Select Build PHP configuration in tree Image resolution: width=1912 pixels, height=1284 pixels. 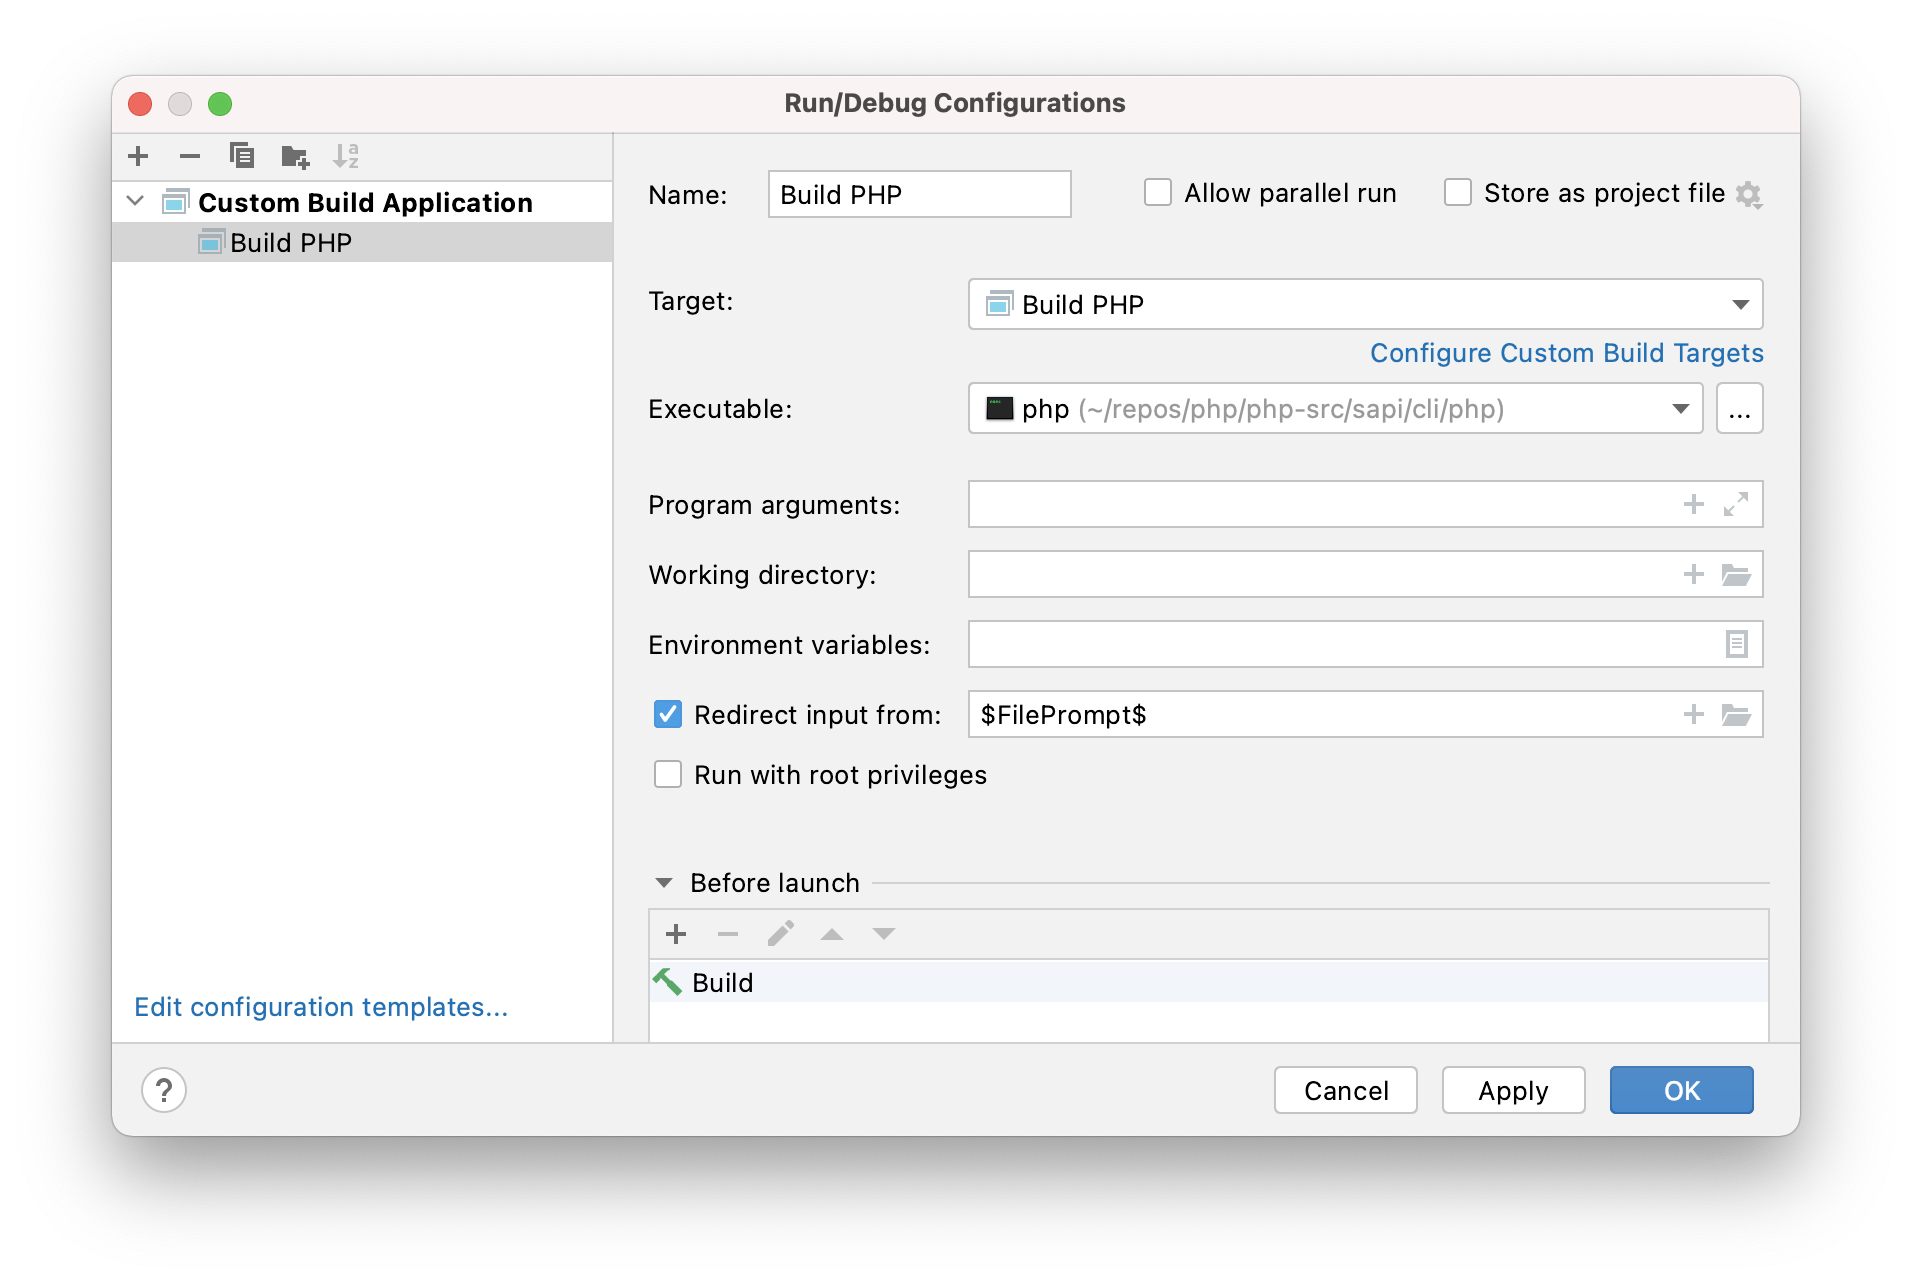(x=291, y=243)
